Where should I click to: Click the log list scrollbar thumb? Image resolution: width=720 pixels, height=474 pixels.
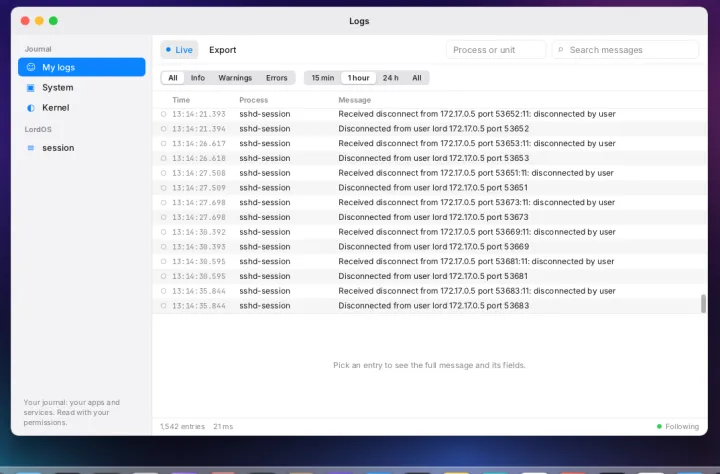click(x=703, y=304)
